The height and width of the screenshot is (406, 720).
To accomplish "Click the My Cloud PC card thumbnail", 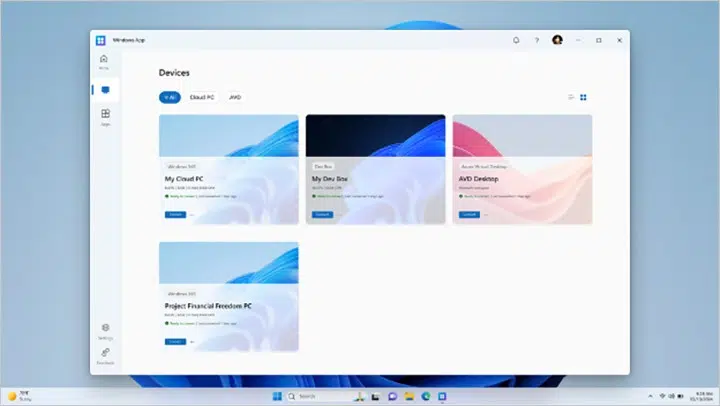I will [229, 136].
